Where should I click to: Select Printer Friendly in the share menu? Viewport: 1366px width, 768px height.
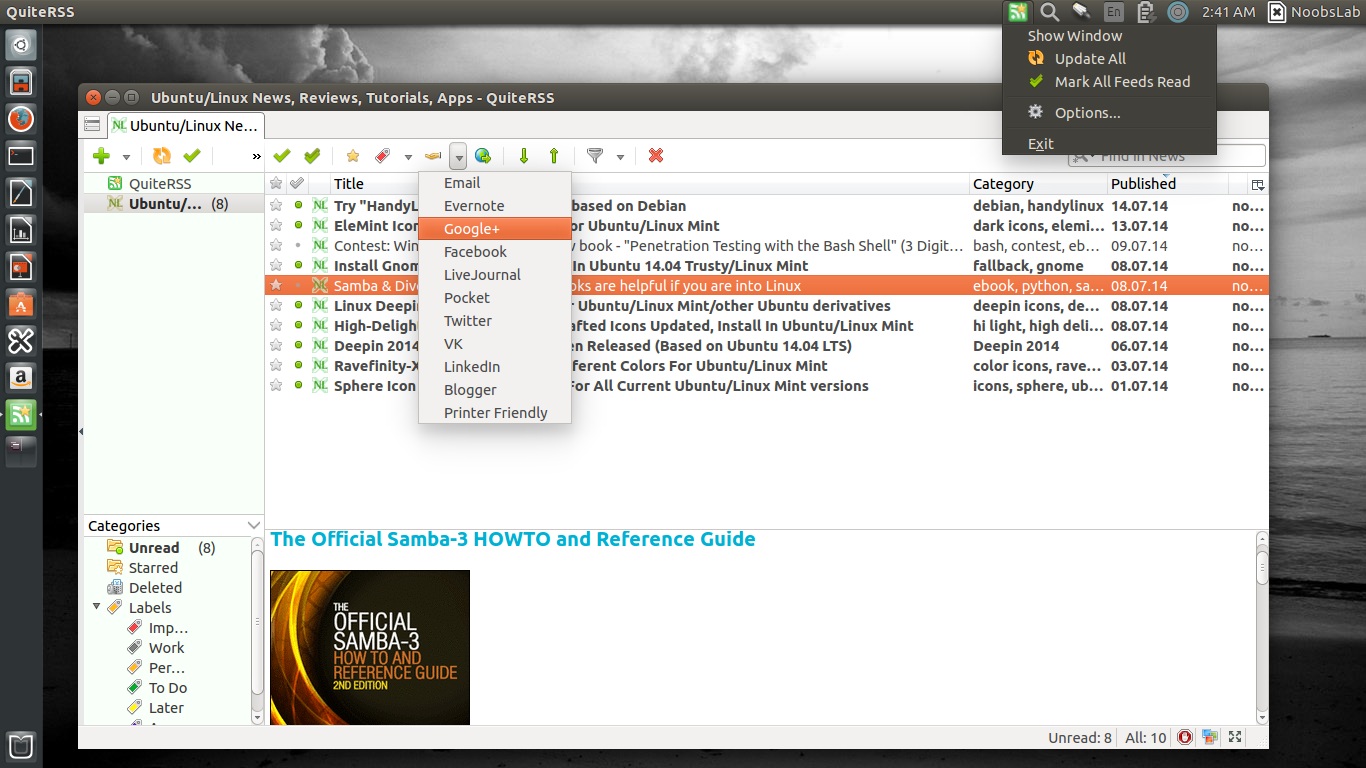click(x=495, y=413)
